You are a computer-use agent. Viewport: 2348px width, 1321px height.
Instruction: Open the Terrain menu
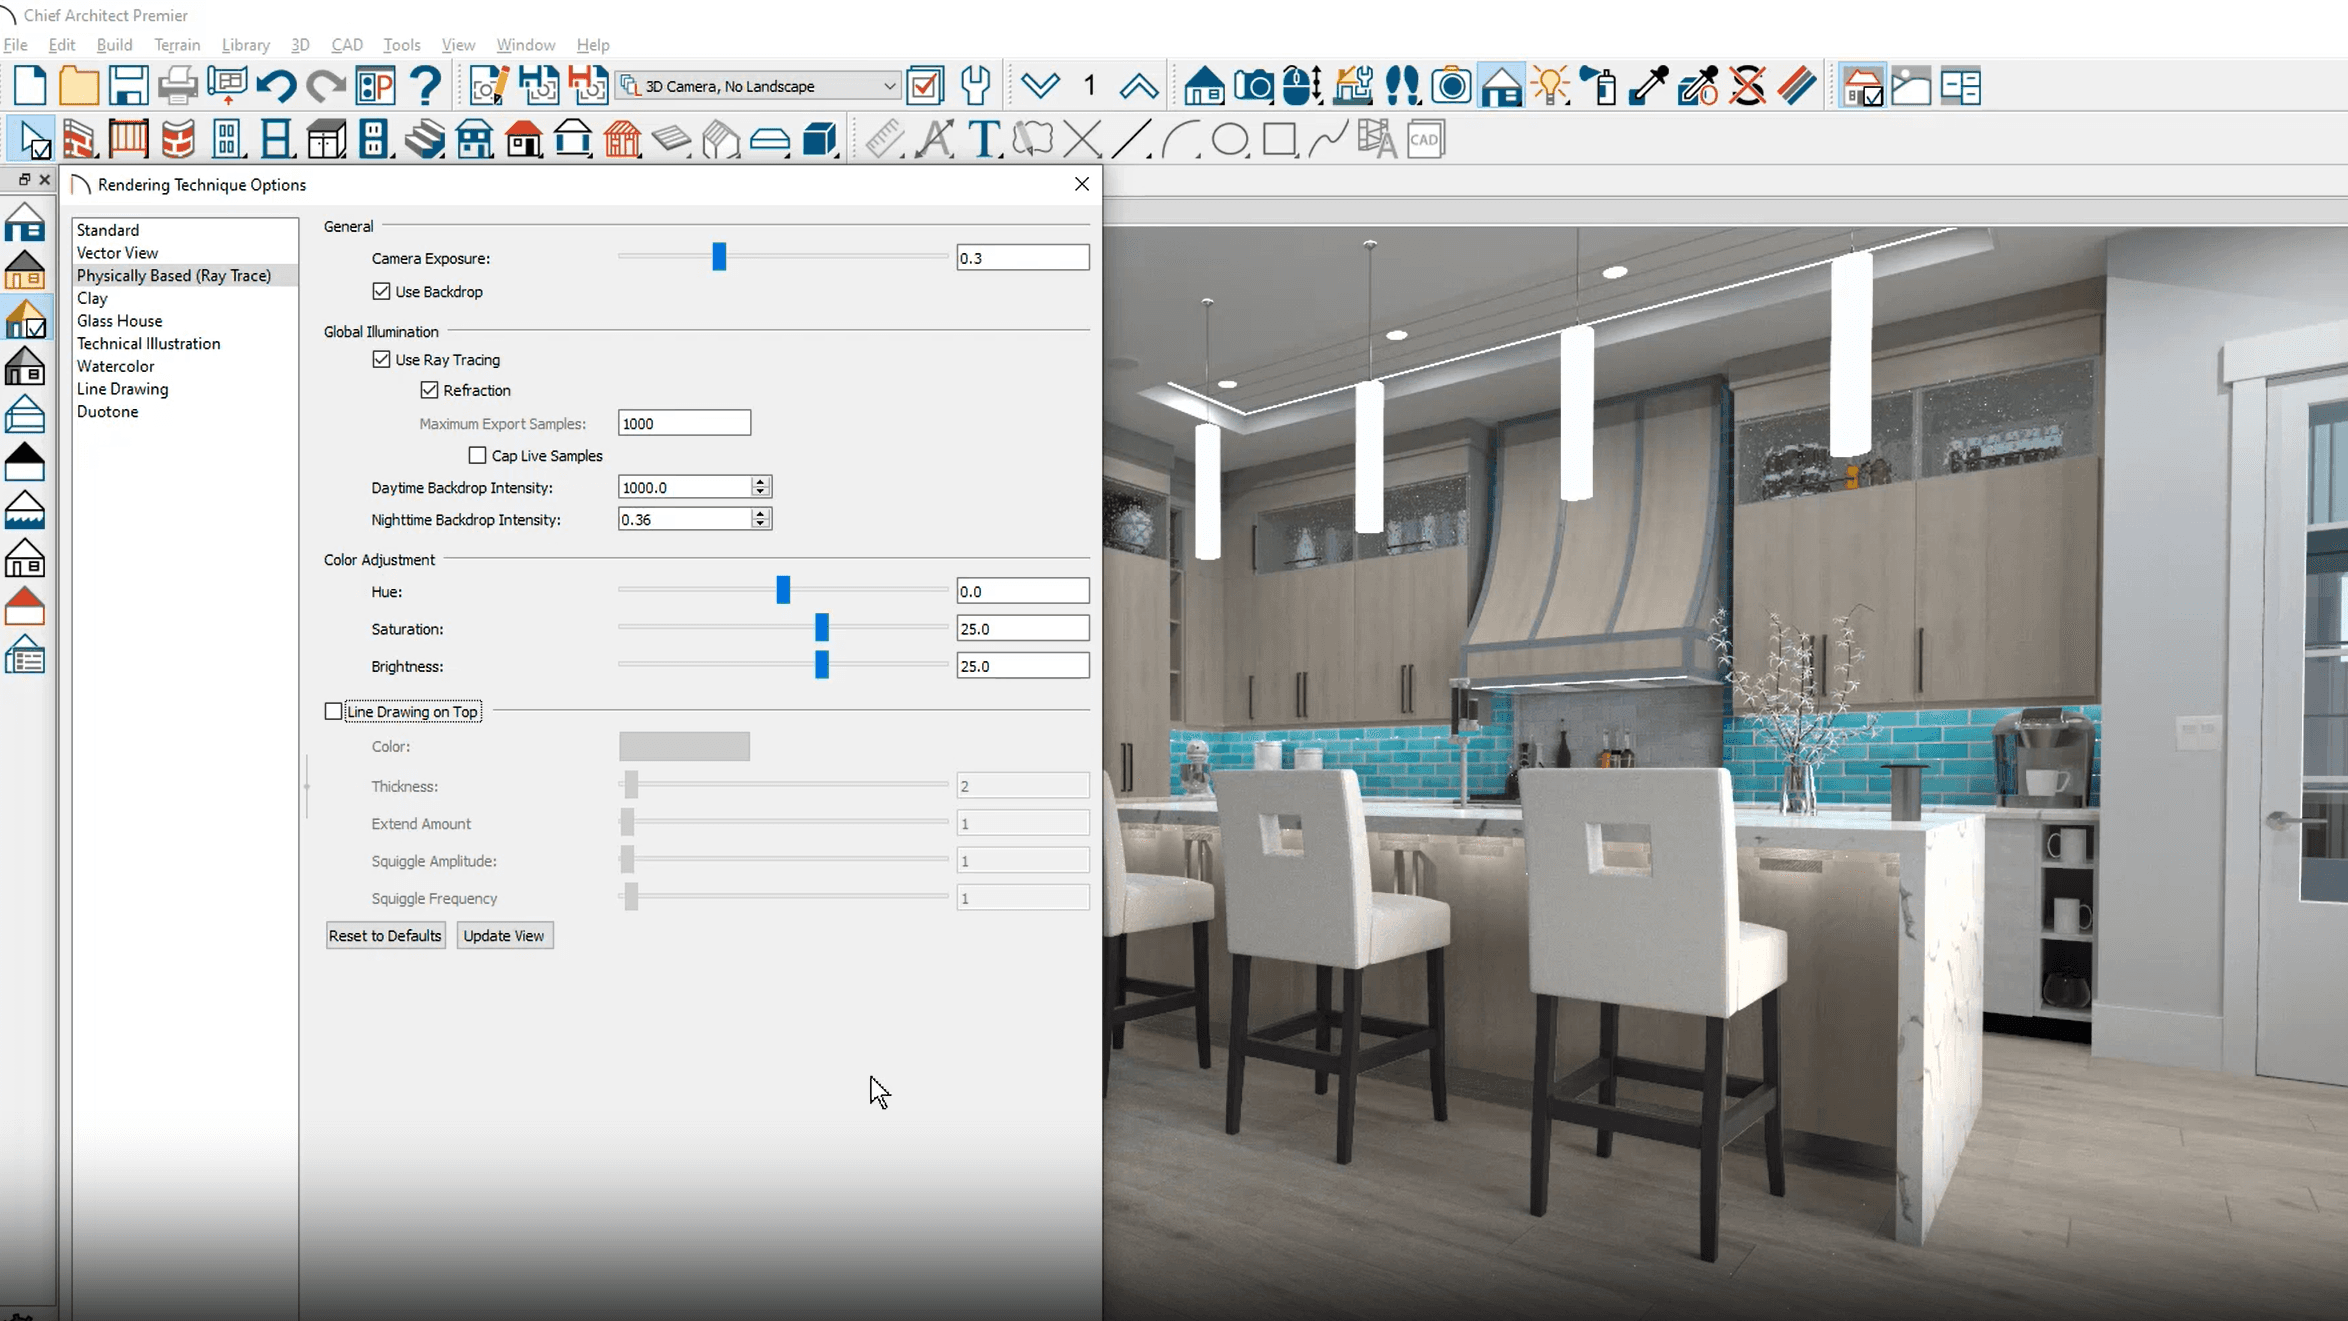pyautogui.click(x=177, y=45)
